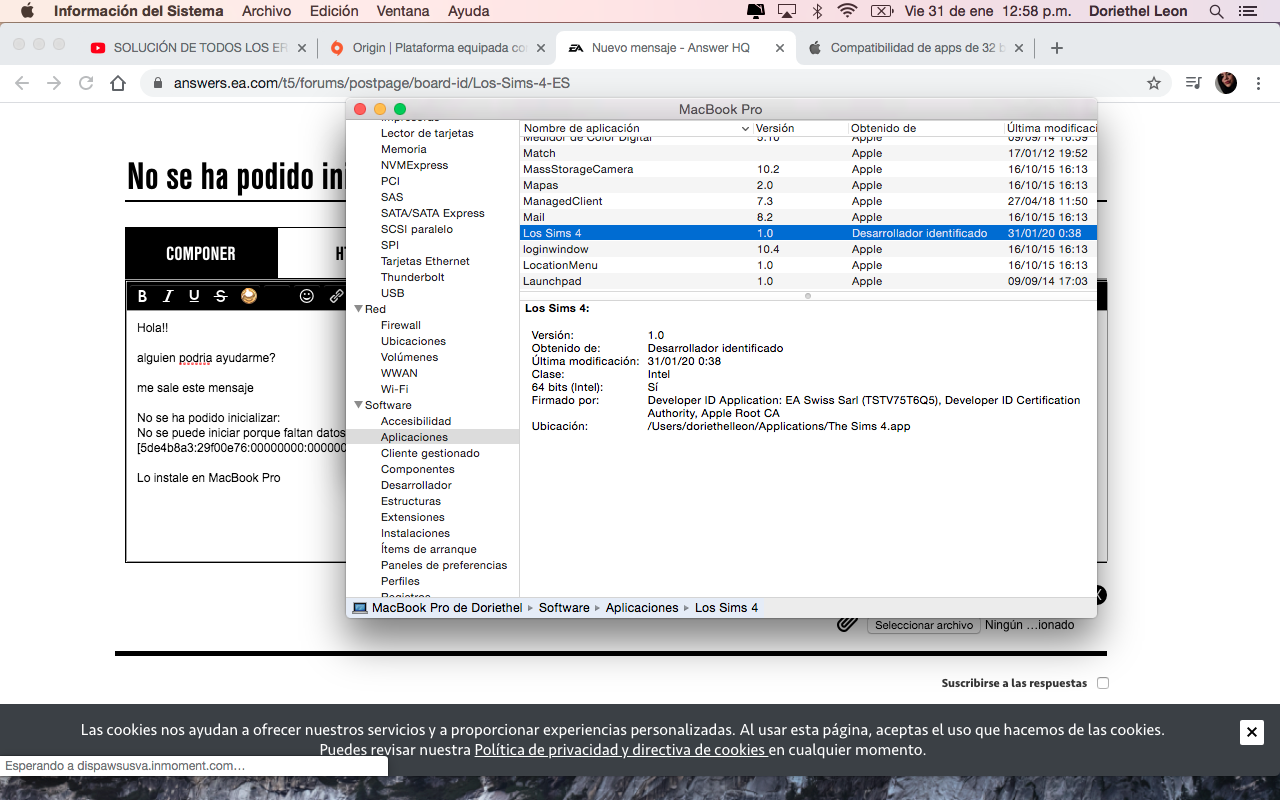1280x800 pixels.
Task: Close the YouTube SOLUCIÓN DE TODOS tab
Action: (302, 48)
